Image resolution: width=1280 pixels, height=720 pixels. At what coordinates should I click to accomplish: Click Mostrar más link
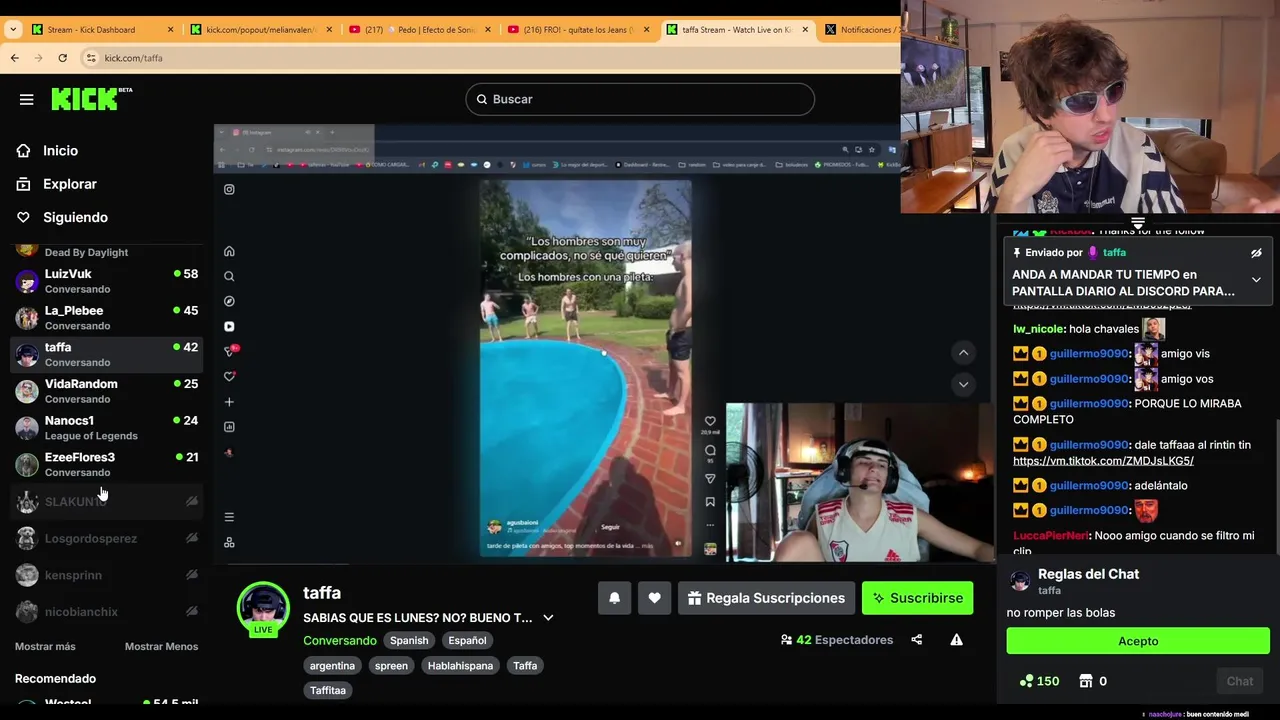[x=45, y=646]
